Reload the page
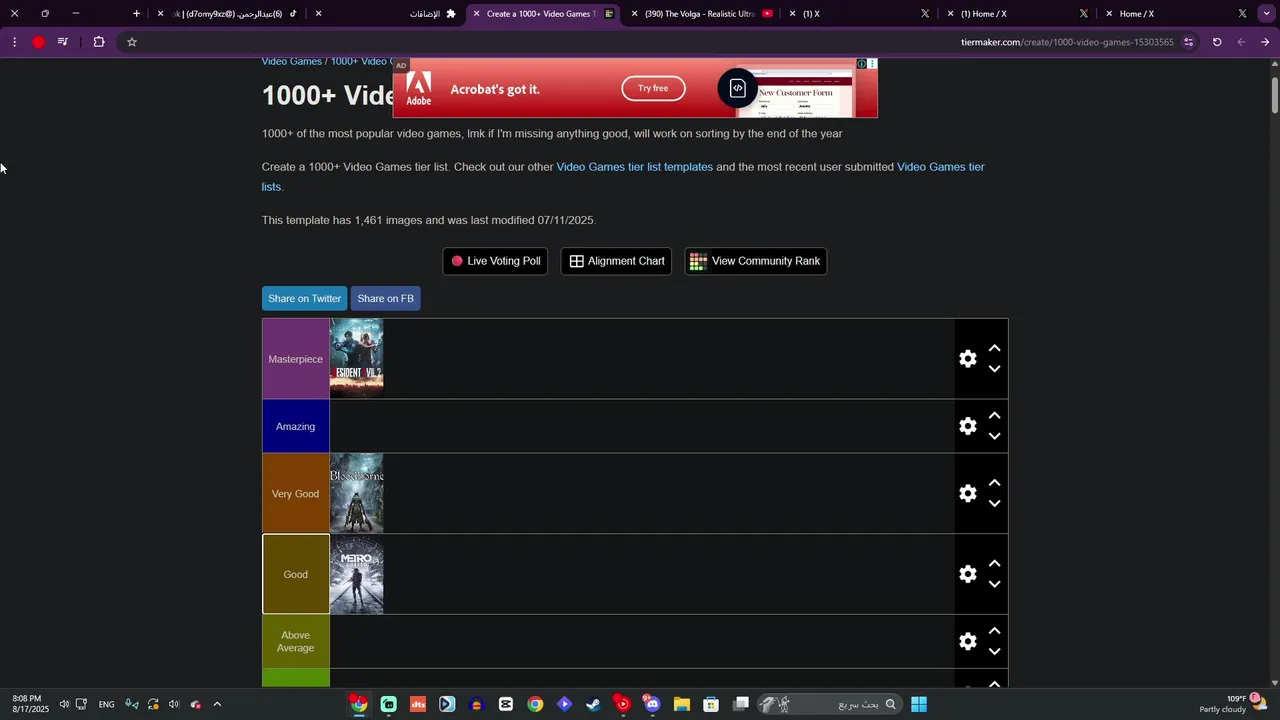Viewport: 1280px width, 720px height. [x=1217, y=42]
